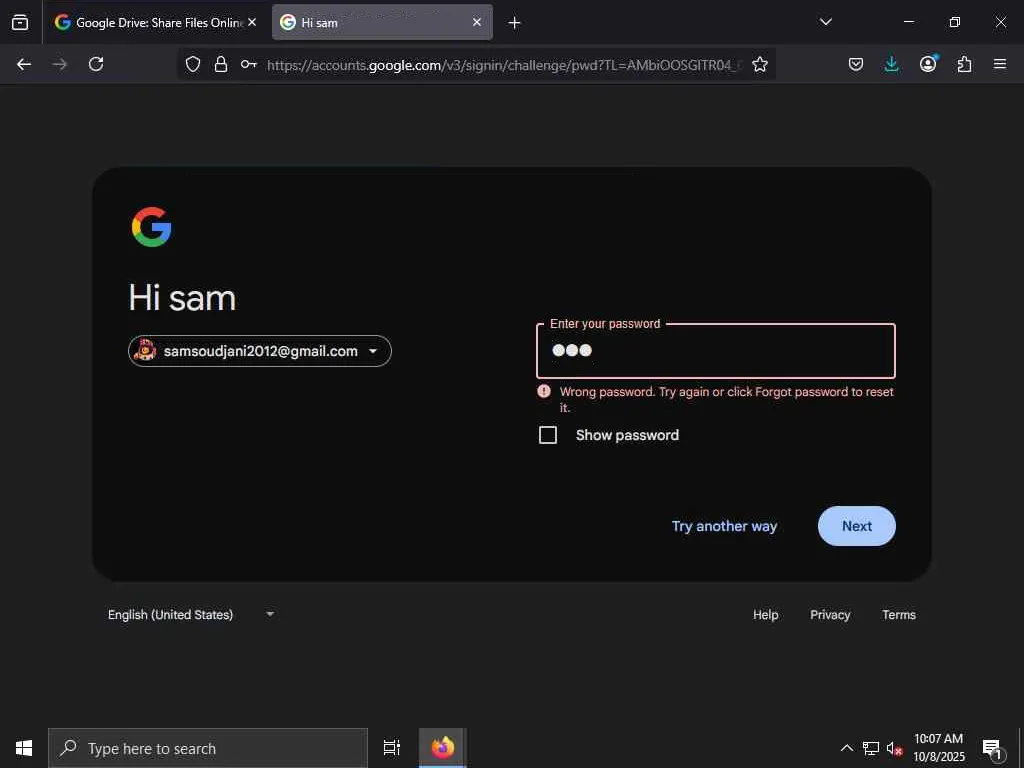This screenshot has width=1024, height=768.
Task: Show hidden system tray icons
Action: (x=846, y=748)
